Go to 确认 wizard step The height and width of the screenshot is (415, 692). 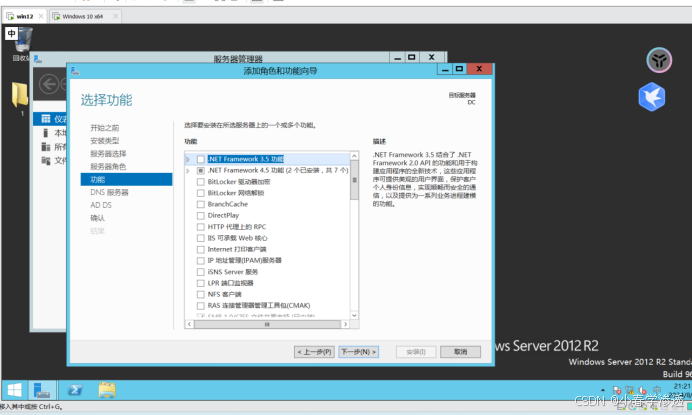(x=98, y=218)
